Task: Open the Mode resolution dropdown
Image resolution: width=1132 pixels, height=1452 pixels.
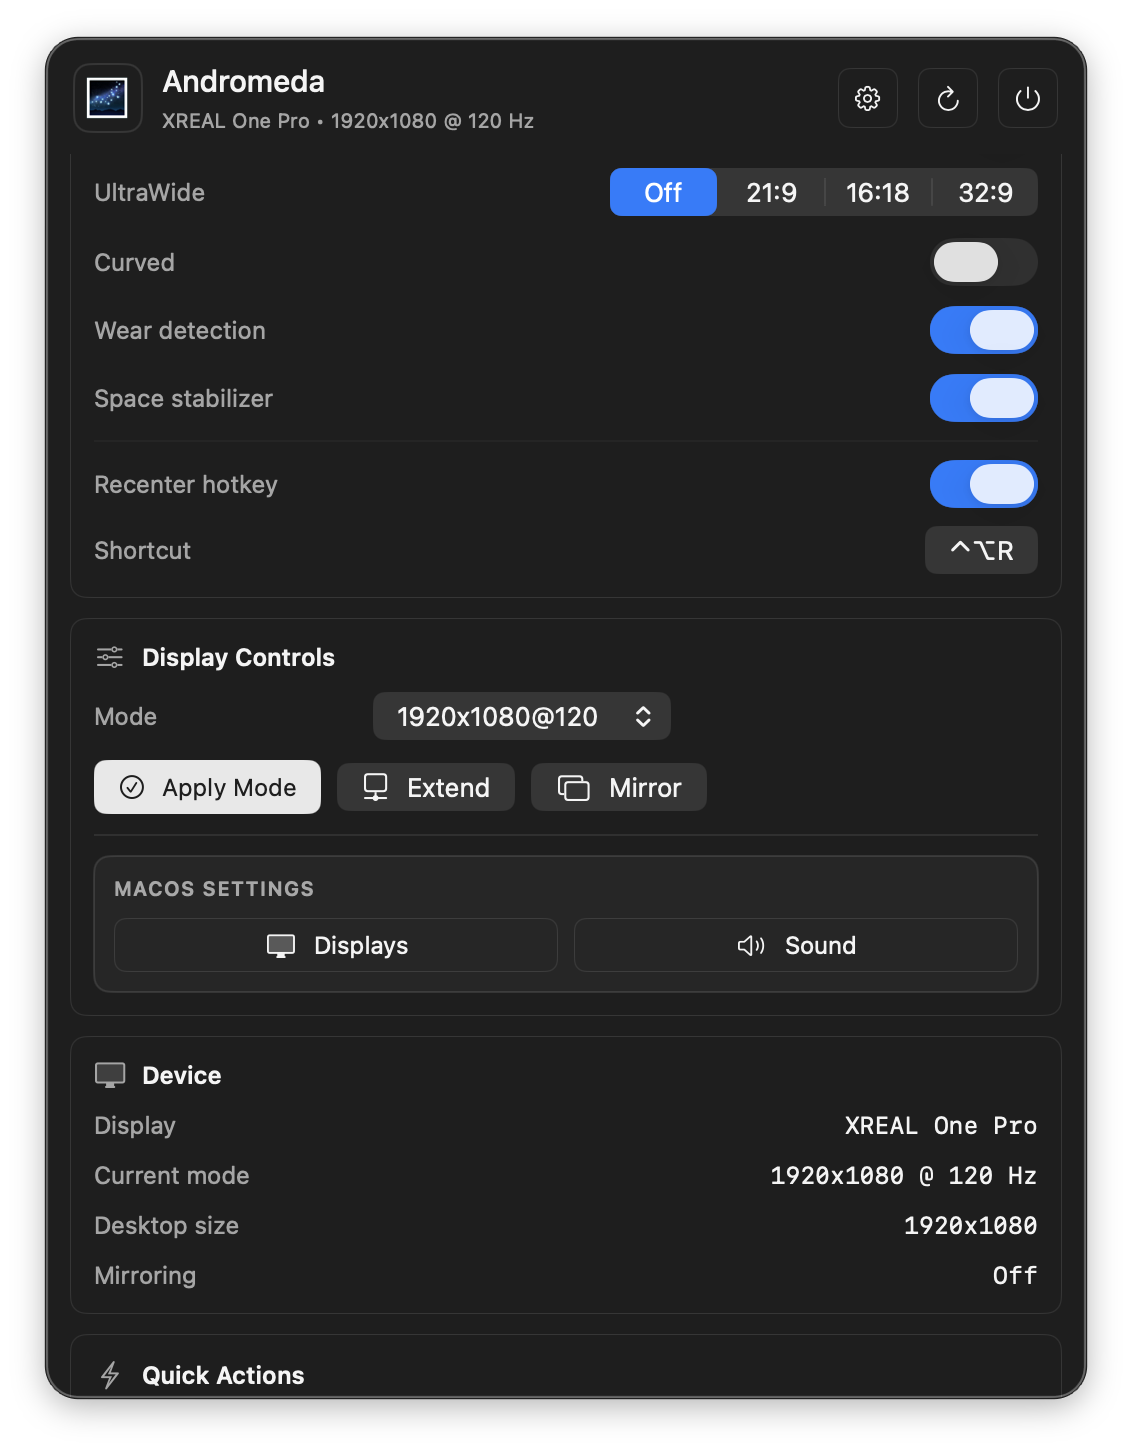Action: pyautogui.click(x=522, y=716)
